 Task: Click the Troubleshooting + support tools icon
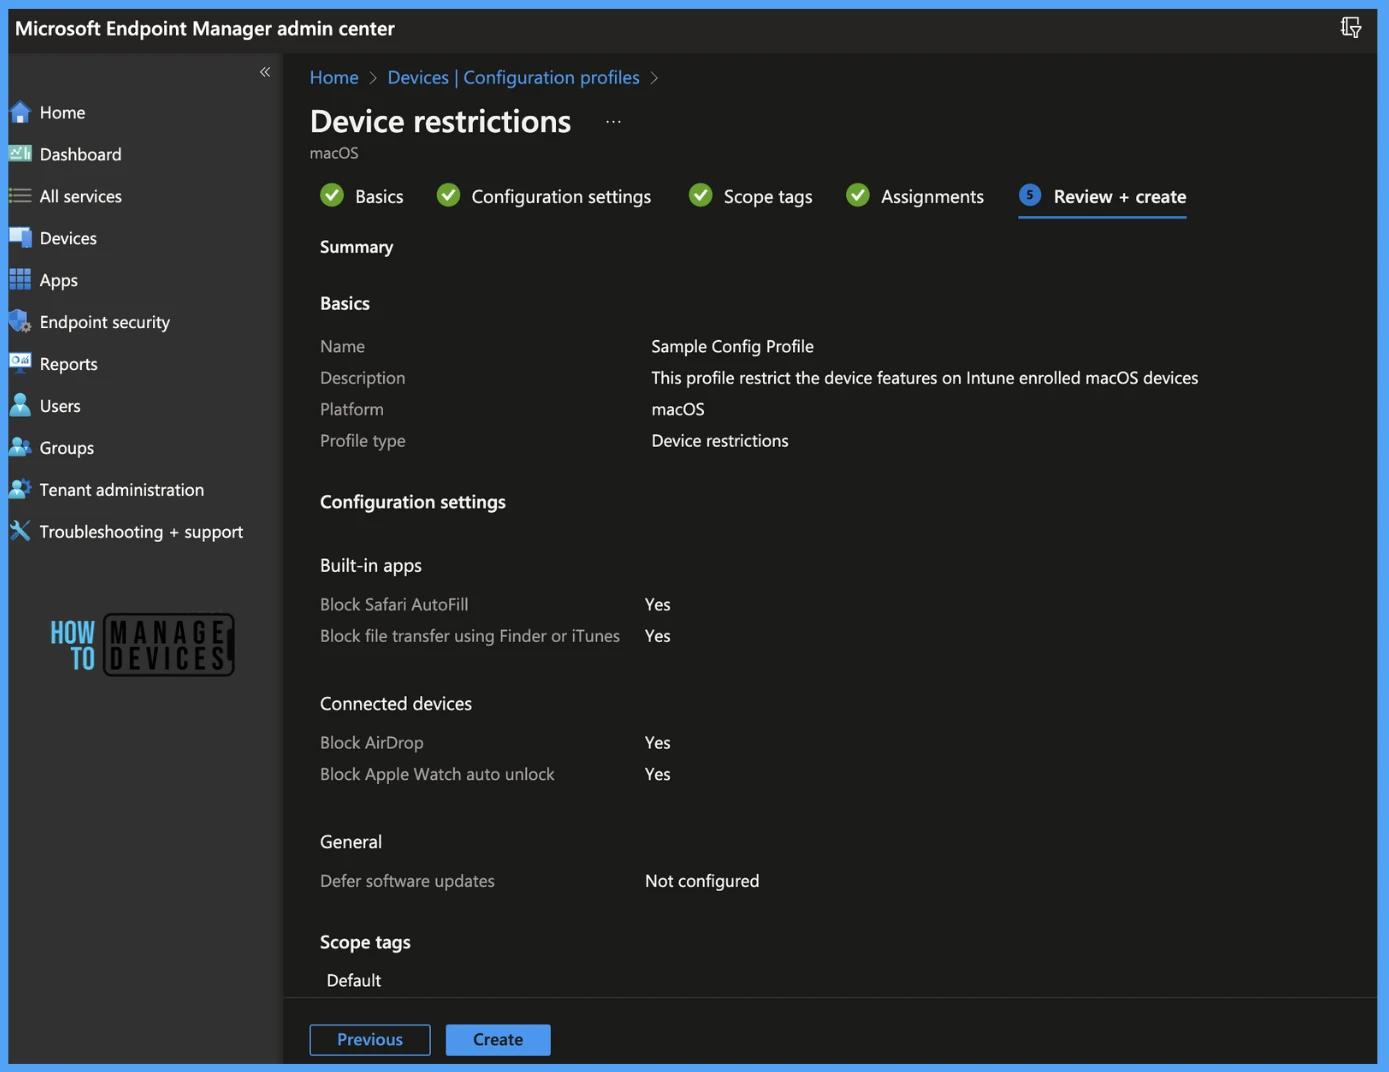tap(20, 531)
